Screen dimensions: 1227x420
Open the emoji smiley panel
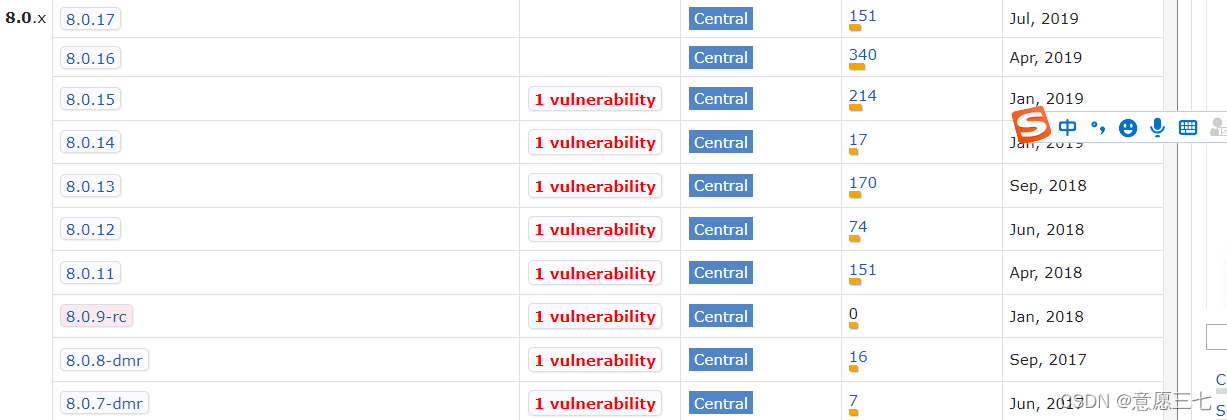1128,127
